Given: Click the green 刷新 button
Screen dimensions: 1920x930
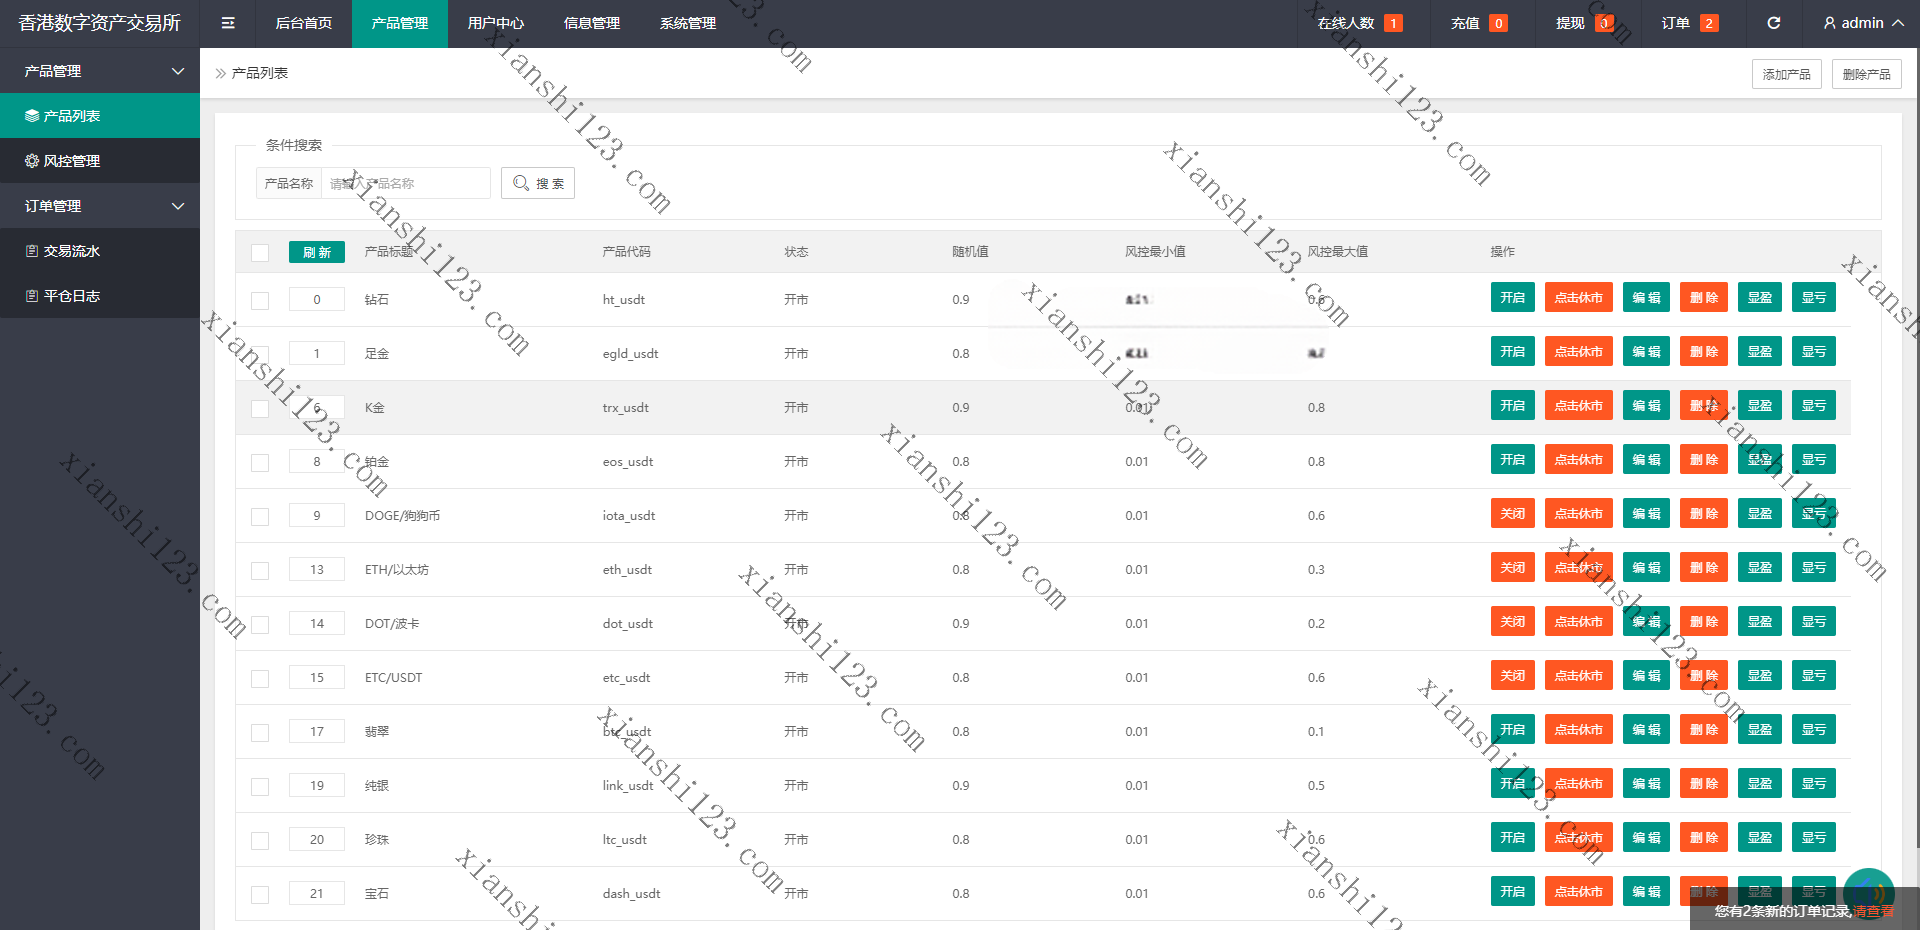Looking at the screenshot, I should [317, 252].
